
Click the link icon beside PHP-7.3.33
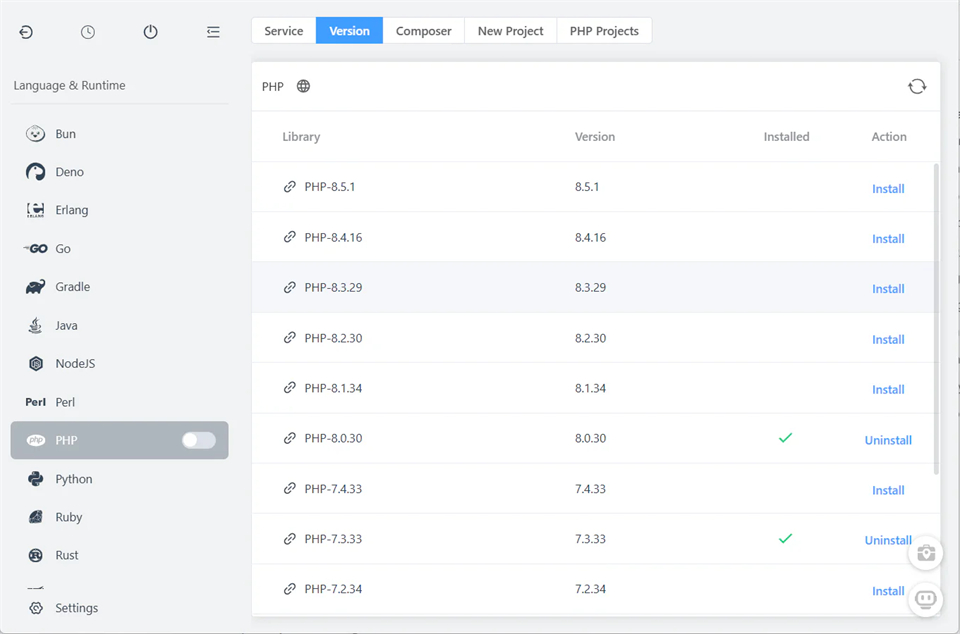(x=290, y=539)
